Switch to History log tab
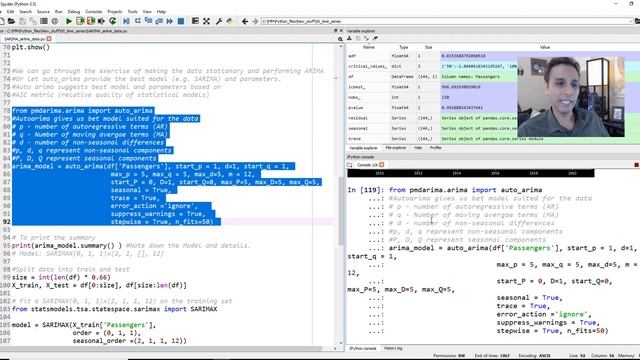Image resolution: width=640 pixels, height=360 pixels. (x=393, y=349)
